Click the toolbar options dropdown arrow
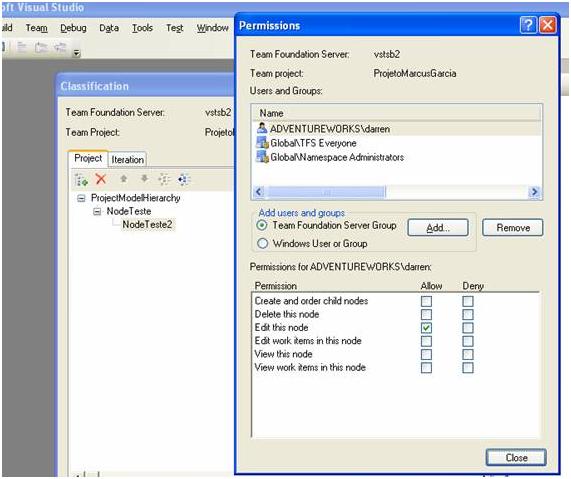This screenshot has height=479, width=571. pos(76,53)
